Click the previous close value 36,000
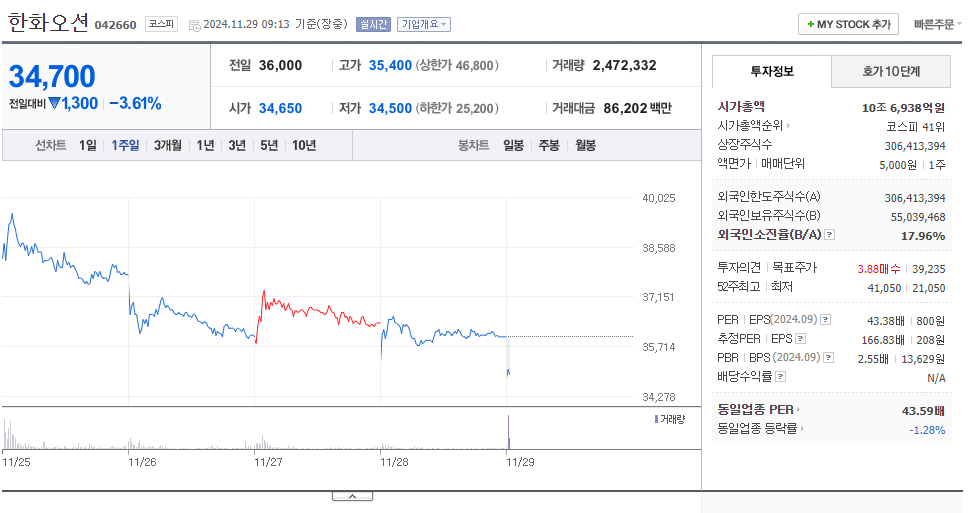The width and height of the screenshot is (973, 513). (x=280, y=65)
